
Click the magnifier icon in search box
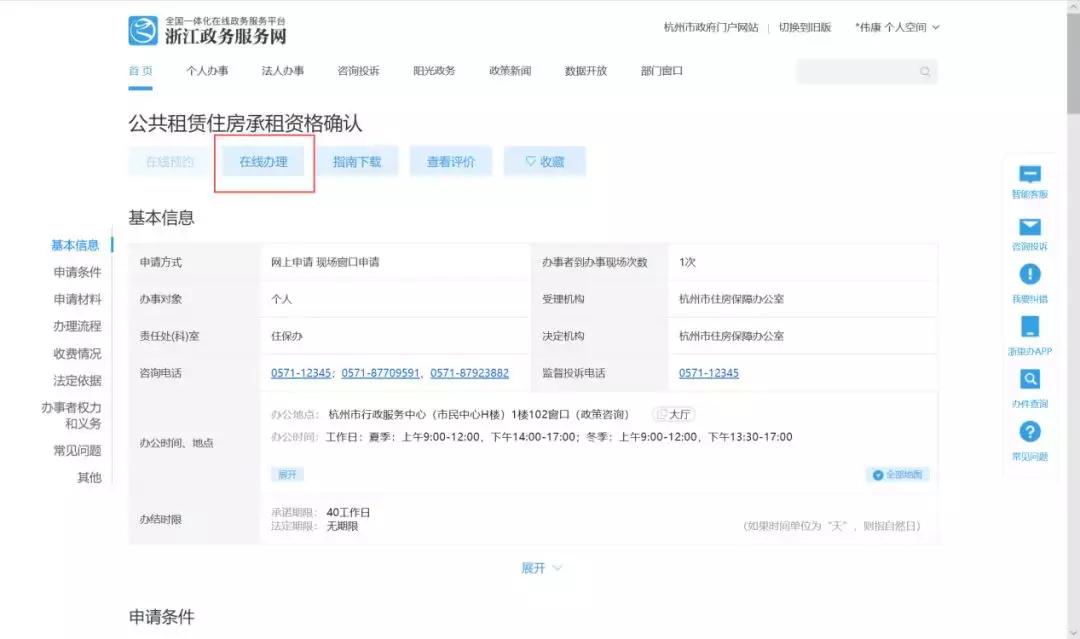point(922,71)
